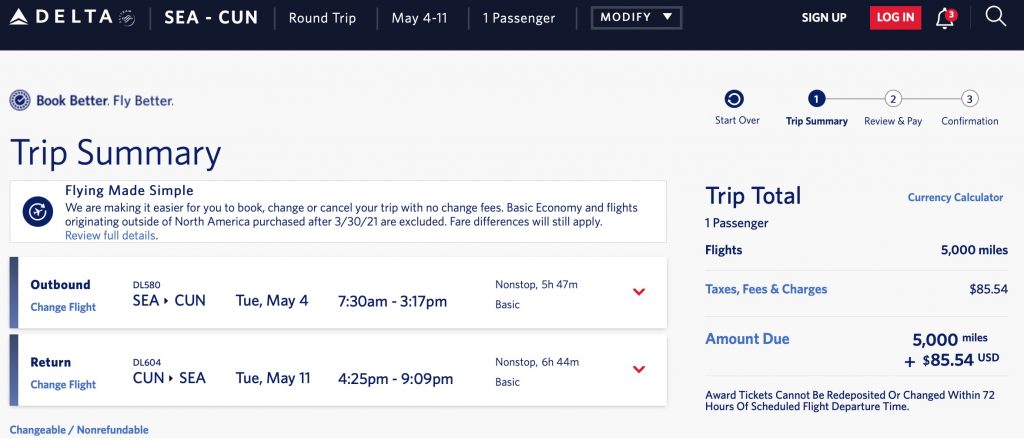Open the Currency Calculator link
The image size is (1024, 438).
coord(955,198)
